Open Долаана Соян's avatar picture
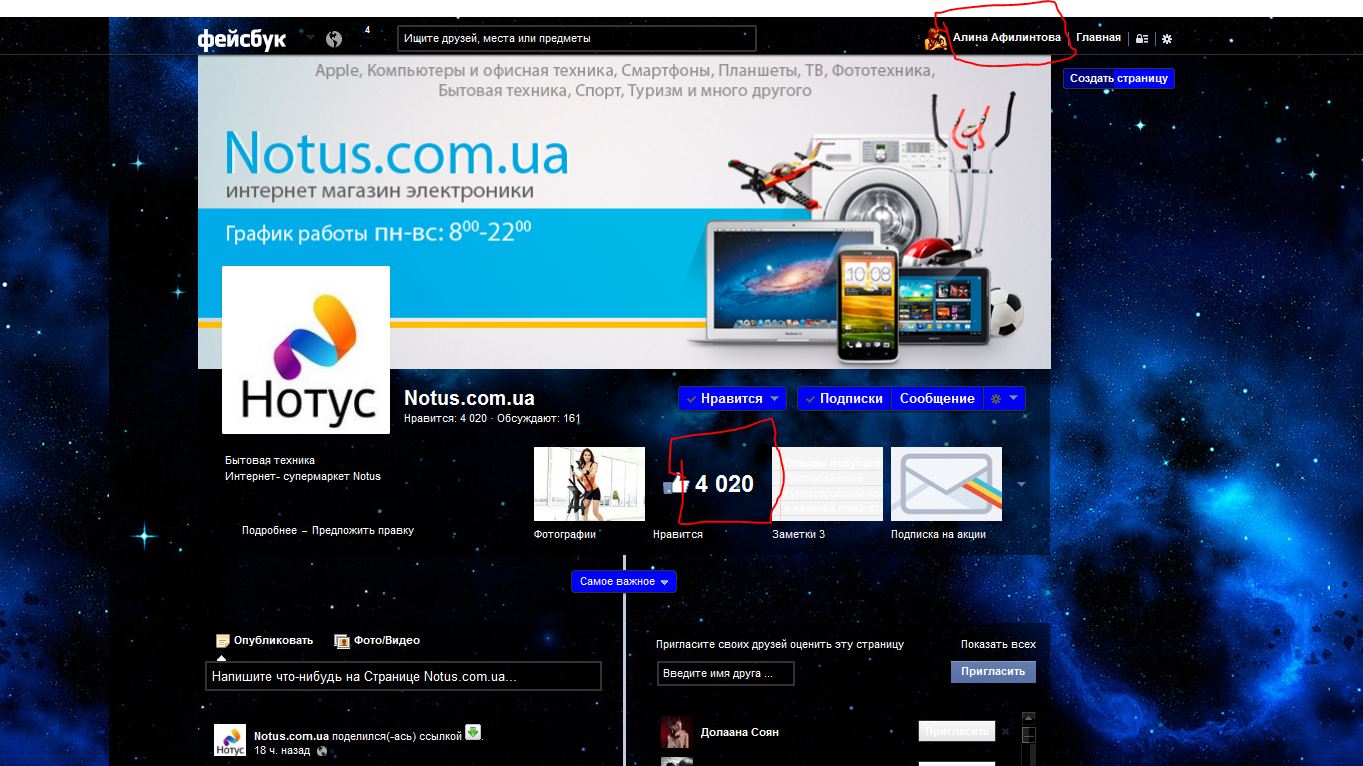Viewport: 1363px width, 766px height. pos(677,732)
